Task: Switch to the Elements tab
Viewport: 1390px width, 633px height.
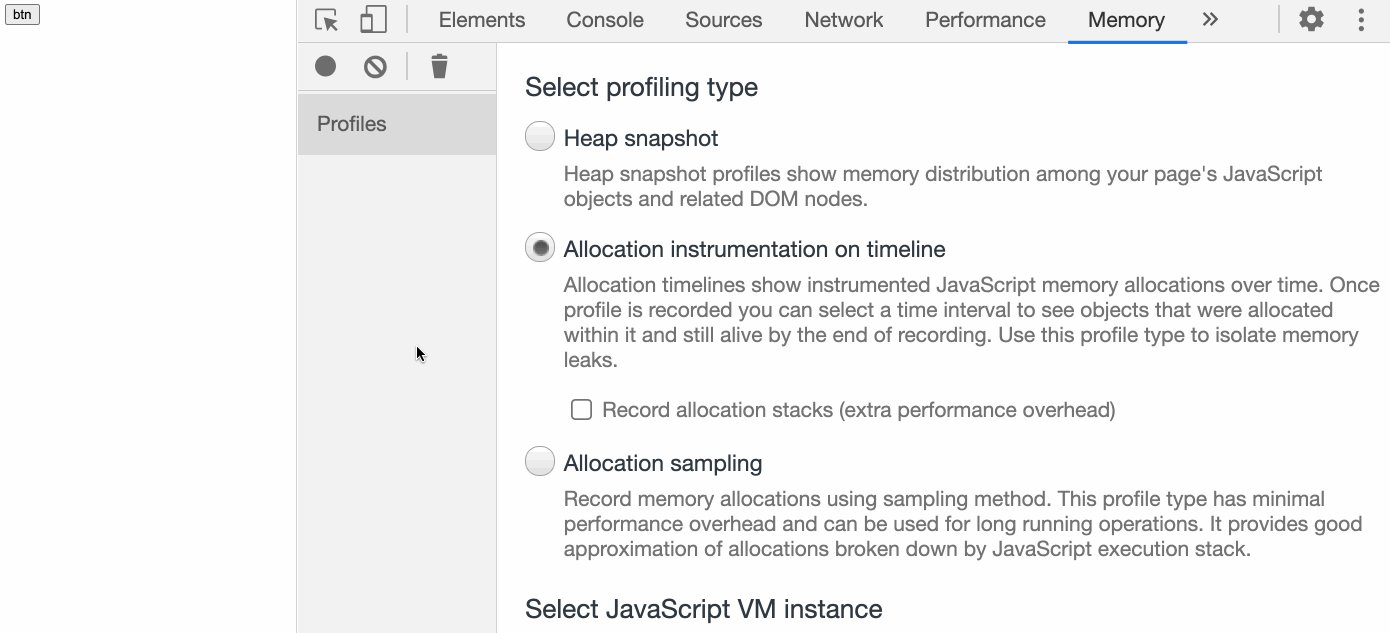Action: [481, 20]
